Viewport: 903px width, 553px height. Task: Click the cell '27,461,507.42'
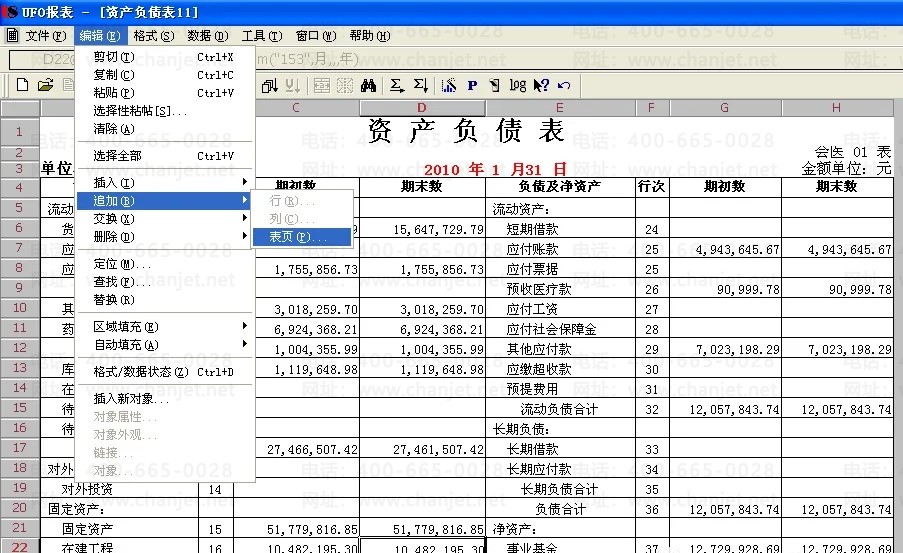[422, 449]
